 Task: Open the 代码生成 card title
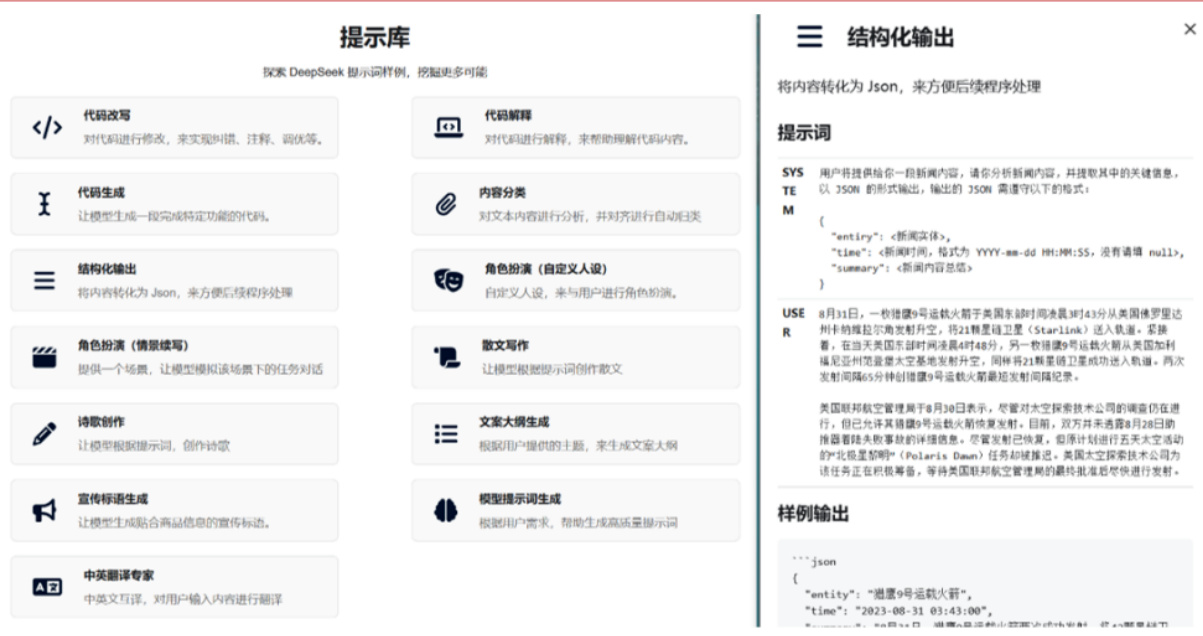pos(101,192)
